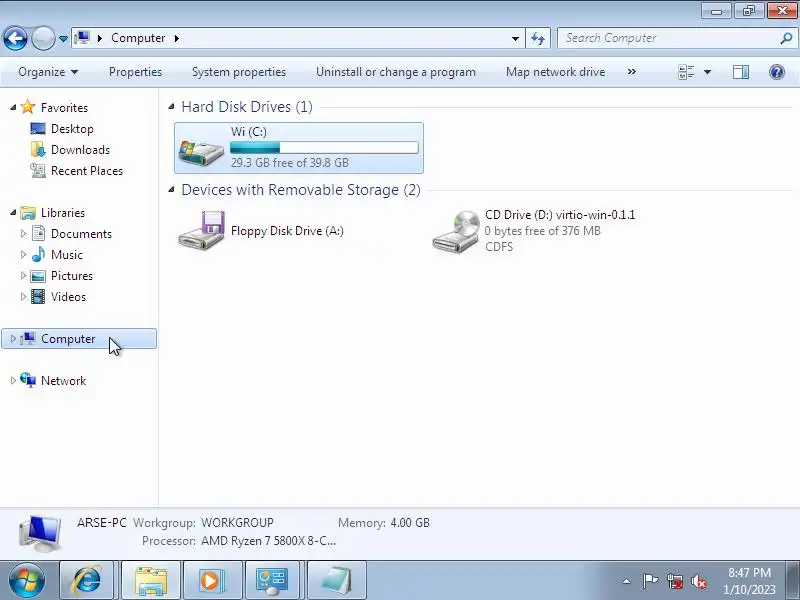Expand the Music library
Screen dimensions: 800x600
[x=23, y=254]
